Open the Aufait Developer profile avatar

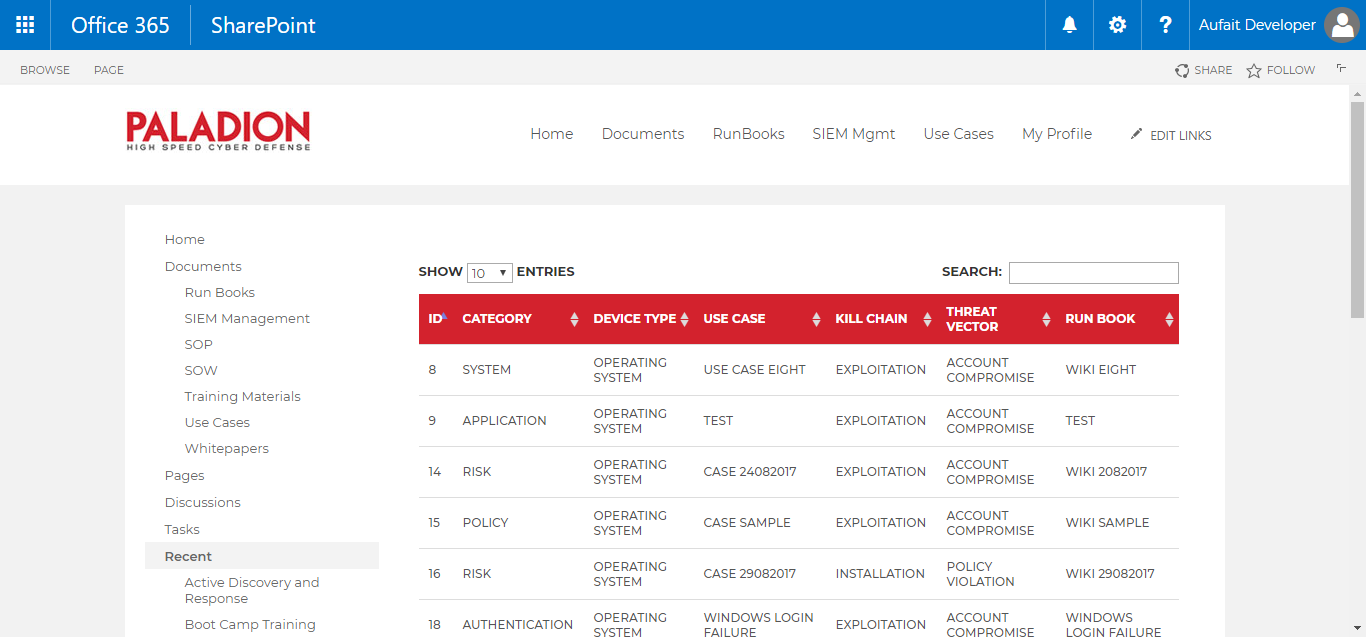click(x=1341, y=24)
